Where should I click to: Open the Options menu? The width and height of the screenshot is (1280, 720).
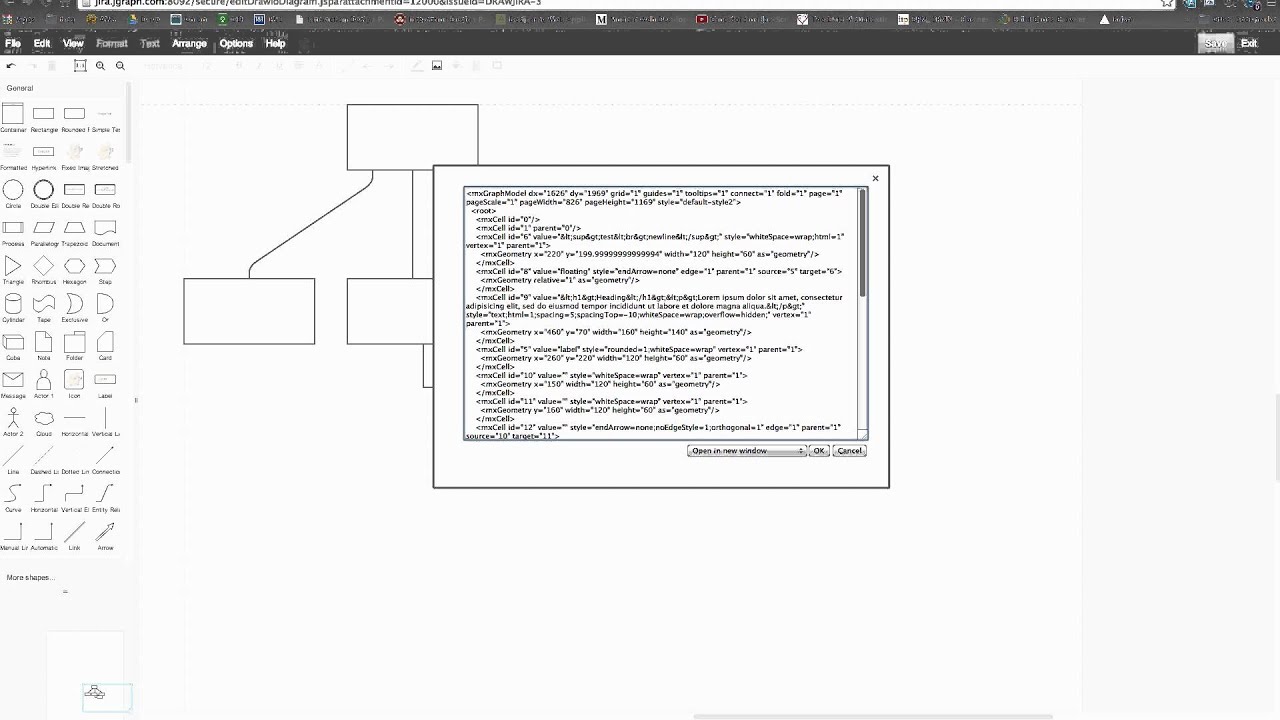click(x=236, y=43)
